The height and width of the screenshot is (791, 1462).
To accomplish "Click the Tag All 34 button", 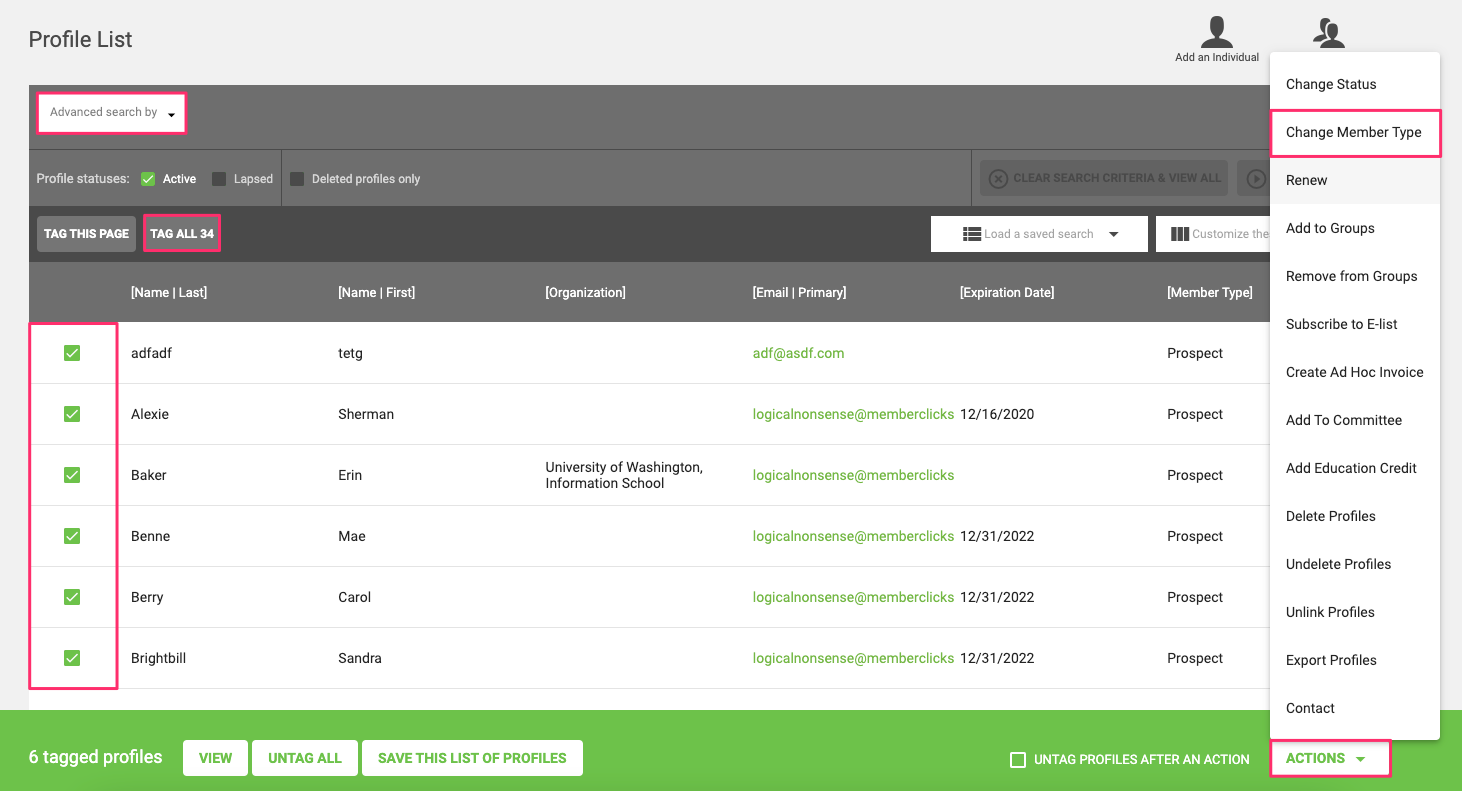I will coord(182,234).
